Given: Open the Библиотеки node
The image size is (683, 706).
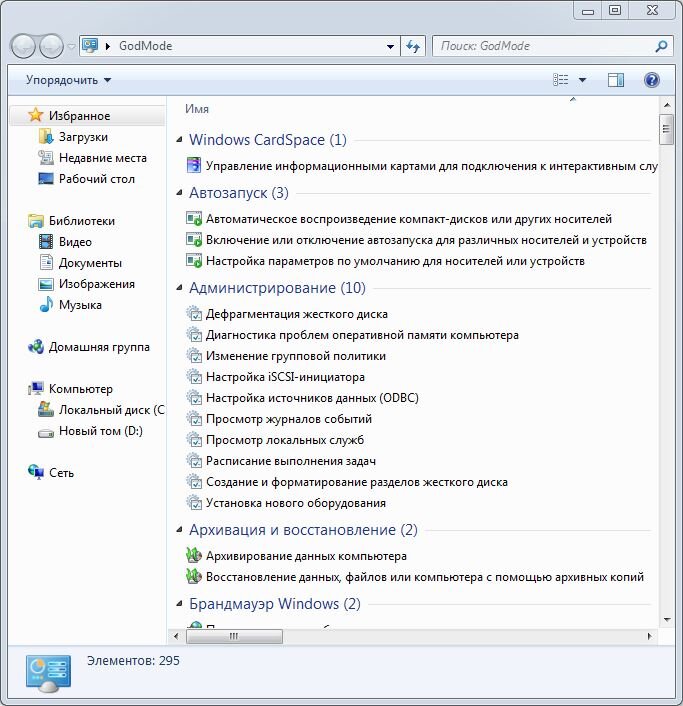Looking at the screenshot, I should coord(82,221).
